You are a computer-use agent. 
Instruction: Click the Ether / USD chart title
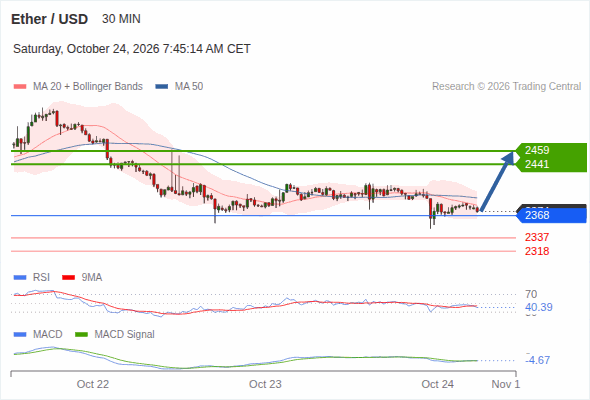[49, 19]
